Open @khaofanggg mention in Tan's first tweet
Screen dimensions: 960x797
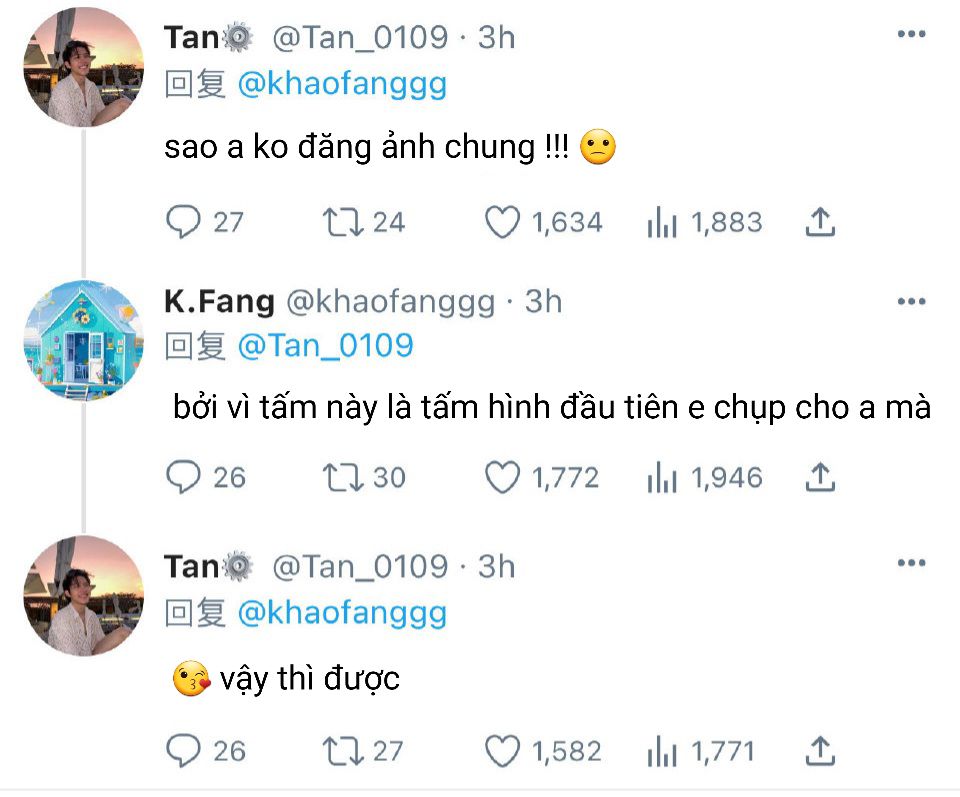pos(342,85)
